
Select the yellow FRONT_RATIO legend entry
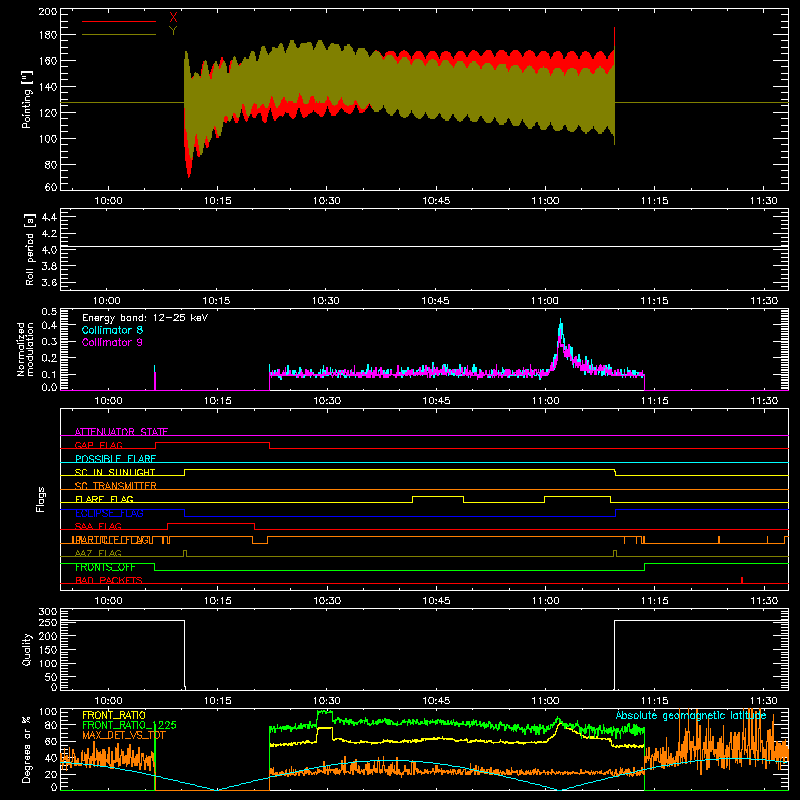[x=114, y=715]
